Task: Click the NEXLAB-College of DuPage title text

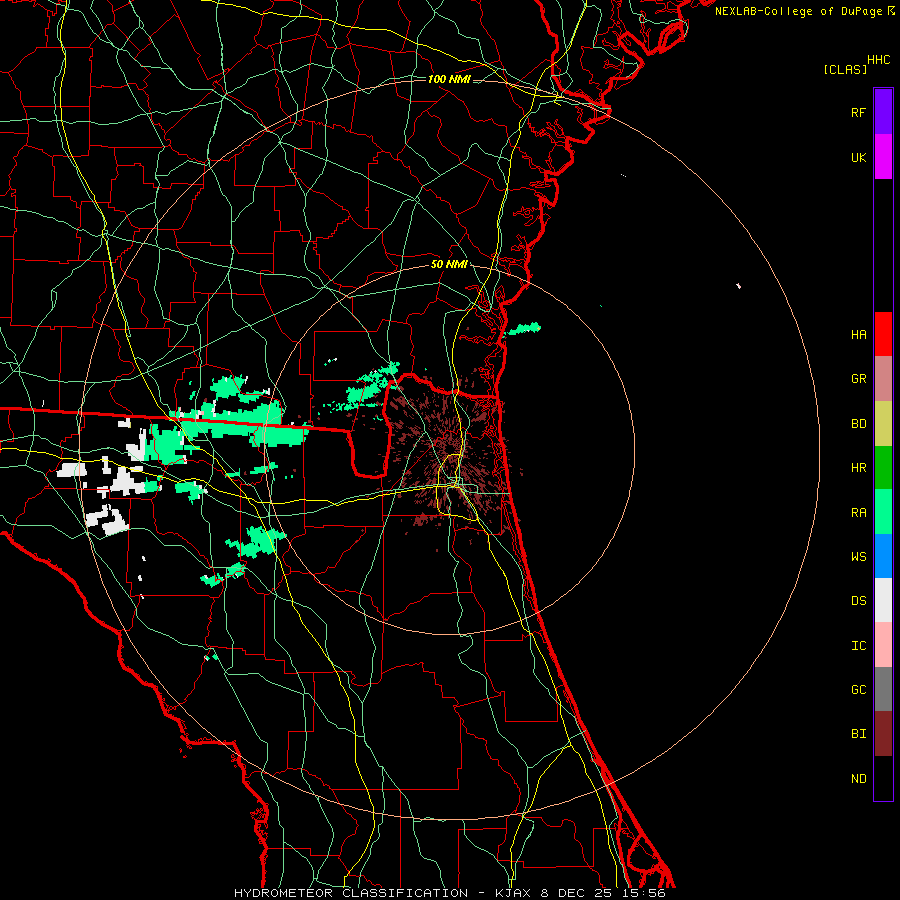Action: pyautogui.click(x=798, y=11)
